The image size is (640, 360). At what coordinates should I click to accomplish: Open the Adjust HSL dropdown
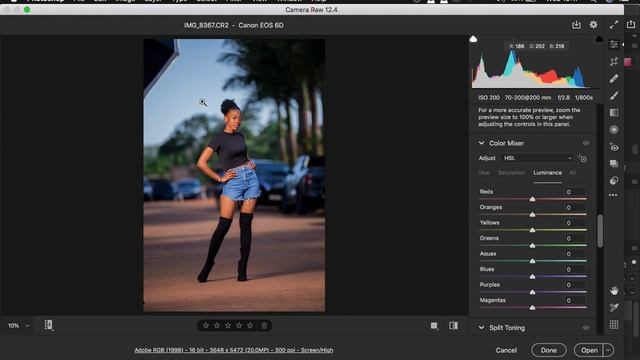click(538, 158)
